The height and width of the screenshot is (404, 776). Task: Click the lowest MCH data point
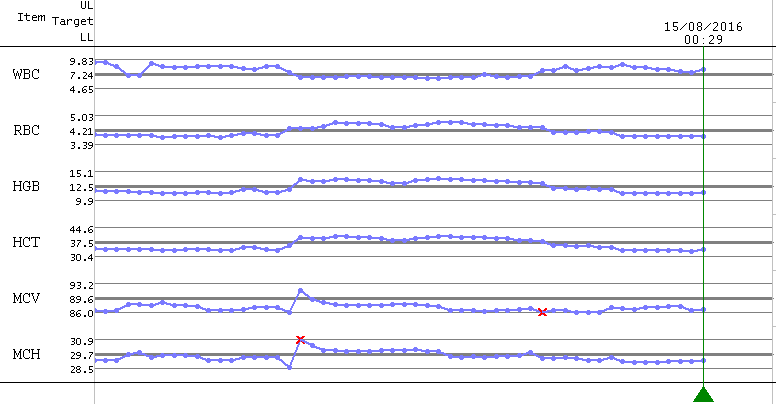(289, 367)
